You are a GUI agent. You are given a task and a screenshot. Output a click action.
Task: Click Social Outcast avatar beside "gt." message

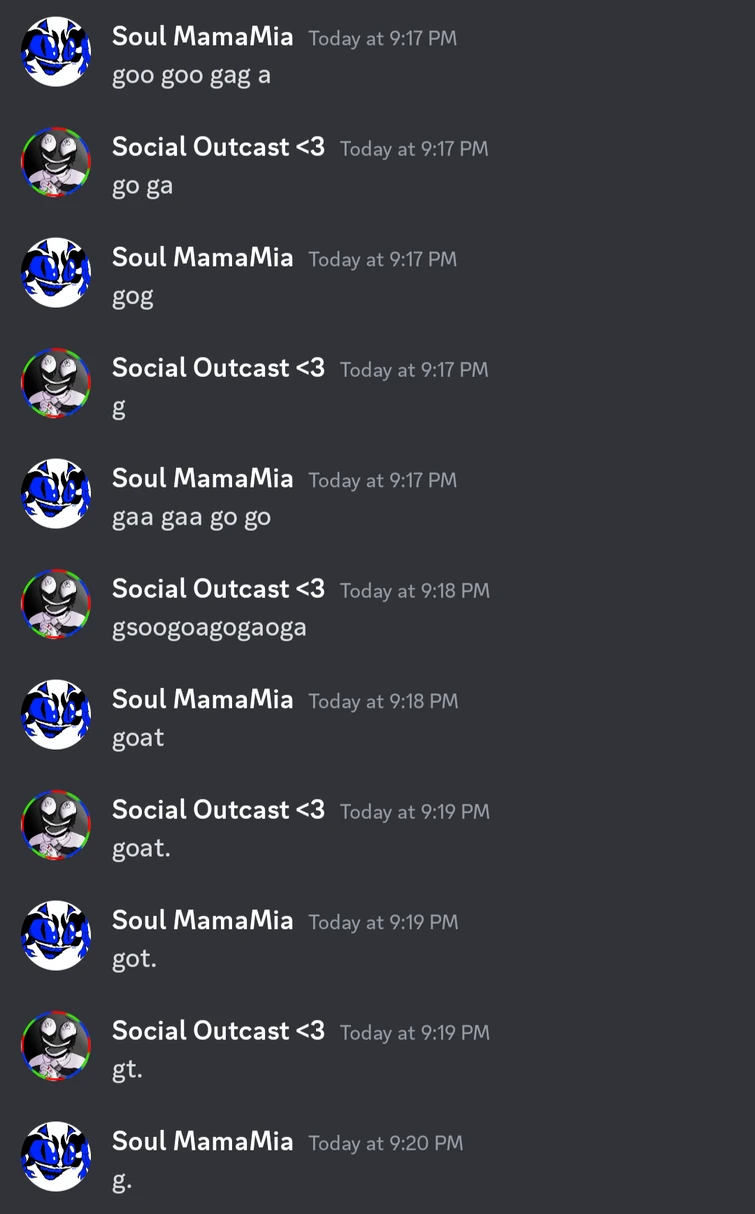point(56,1046)
